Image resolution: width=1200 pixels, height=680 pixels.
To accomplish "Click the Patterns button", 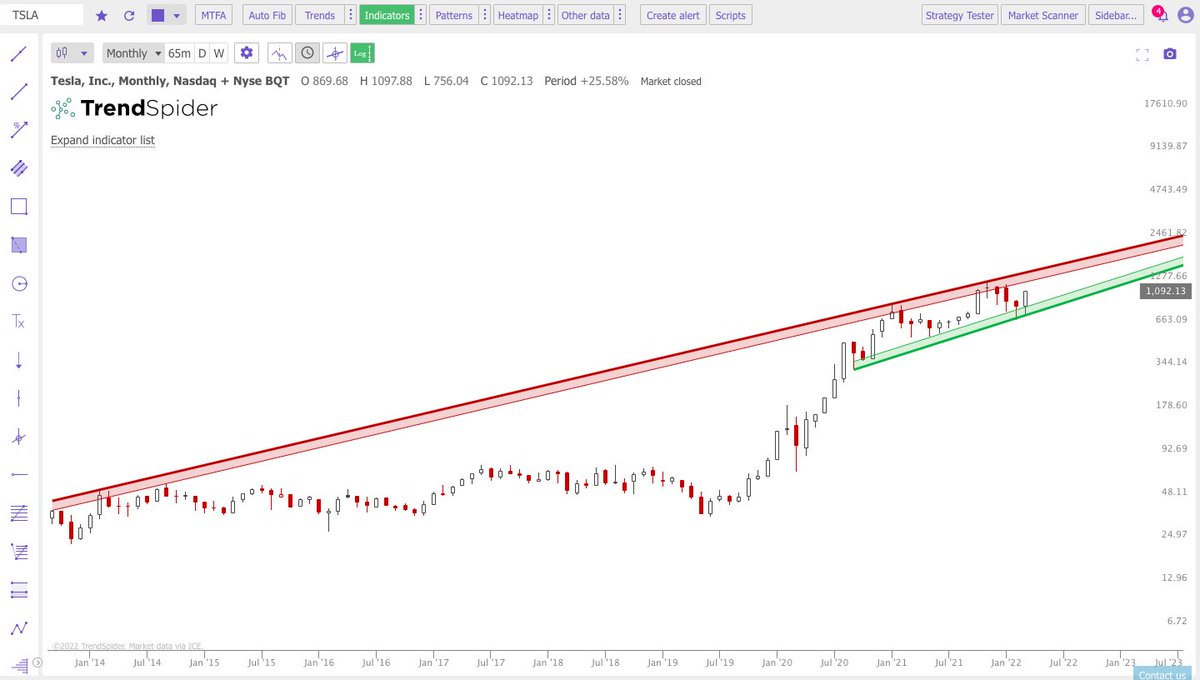I will click(454, 16).
